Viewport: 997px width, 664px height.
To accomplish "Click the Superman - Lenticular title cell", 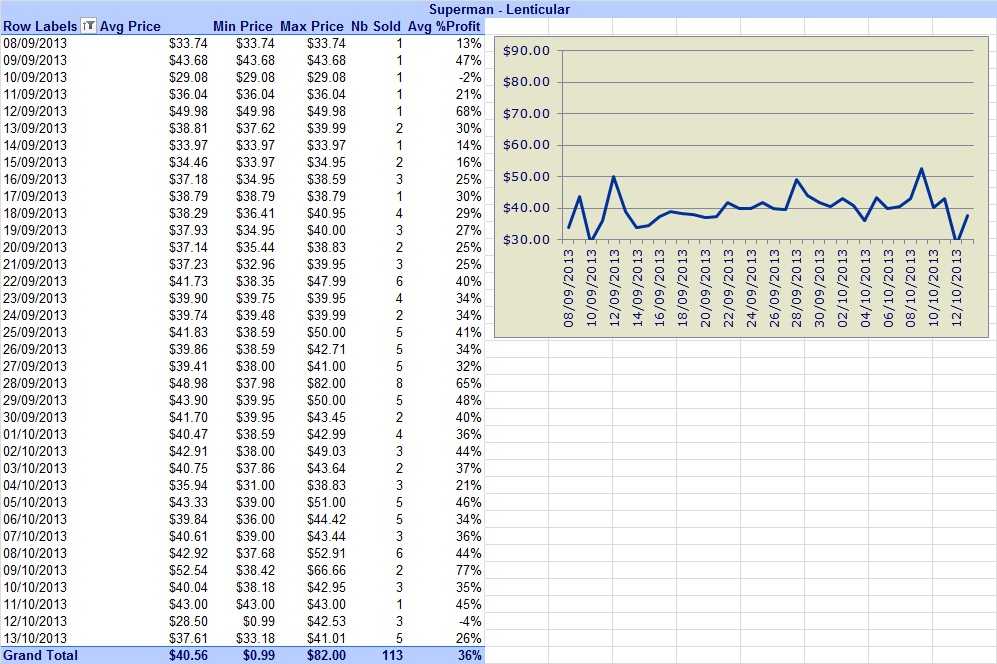I will tap(499, 9).
